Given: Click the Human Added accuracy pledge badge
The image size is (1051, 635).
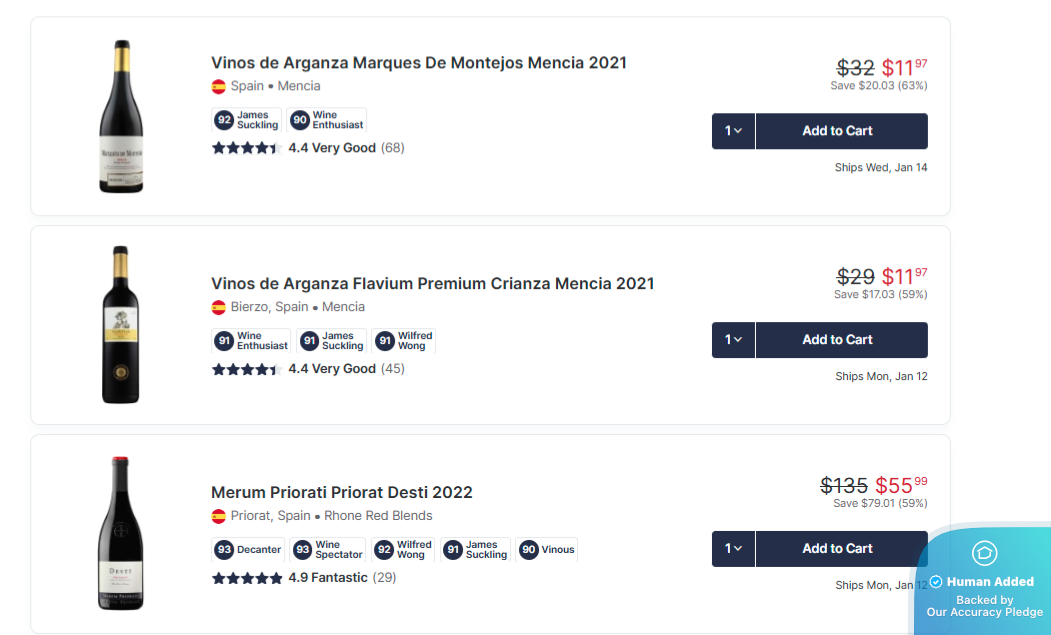Looking at the screenshot, I should [983, 582].
